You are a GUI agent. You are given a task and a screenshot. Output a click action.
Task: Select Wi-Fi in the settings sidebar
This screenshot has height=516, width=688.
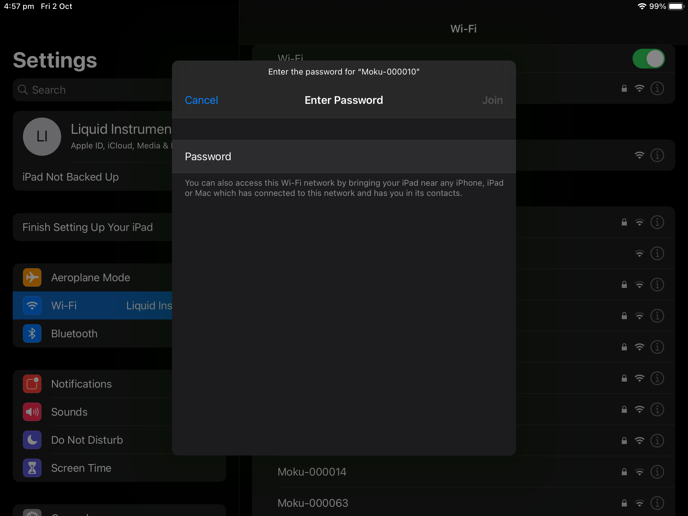(93, 305)
